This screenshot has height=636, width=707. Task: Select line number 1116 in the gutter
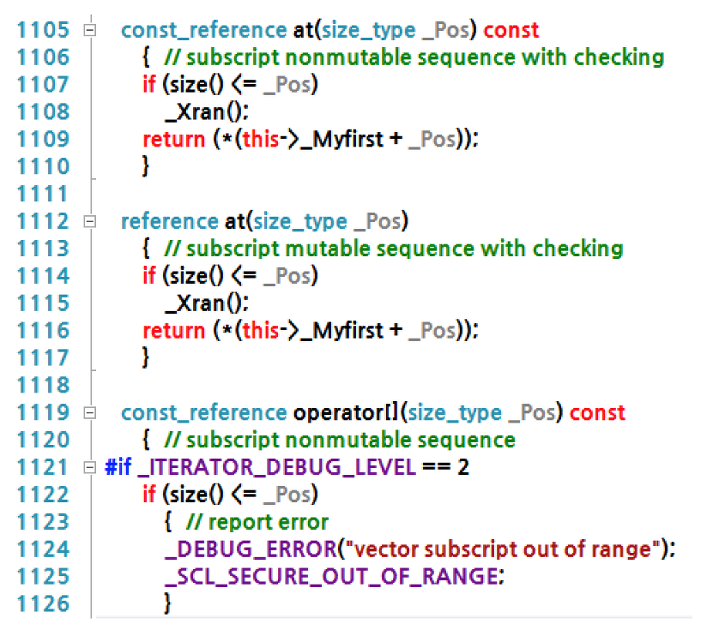pos(43,331)
